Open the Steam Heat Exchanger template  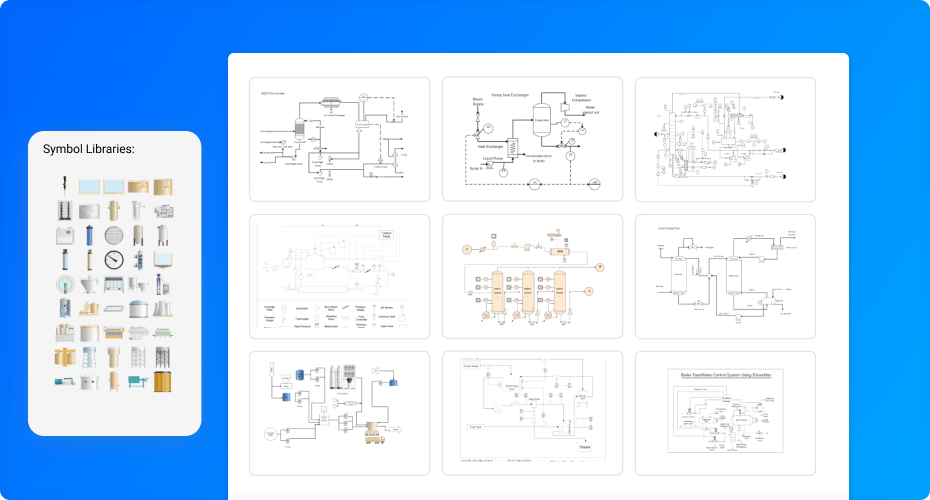pyautogui.click(x=532, y=139)
